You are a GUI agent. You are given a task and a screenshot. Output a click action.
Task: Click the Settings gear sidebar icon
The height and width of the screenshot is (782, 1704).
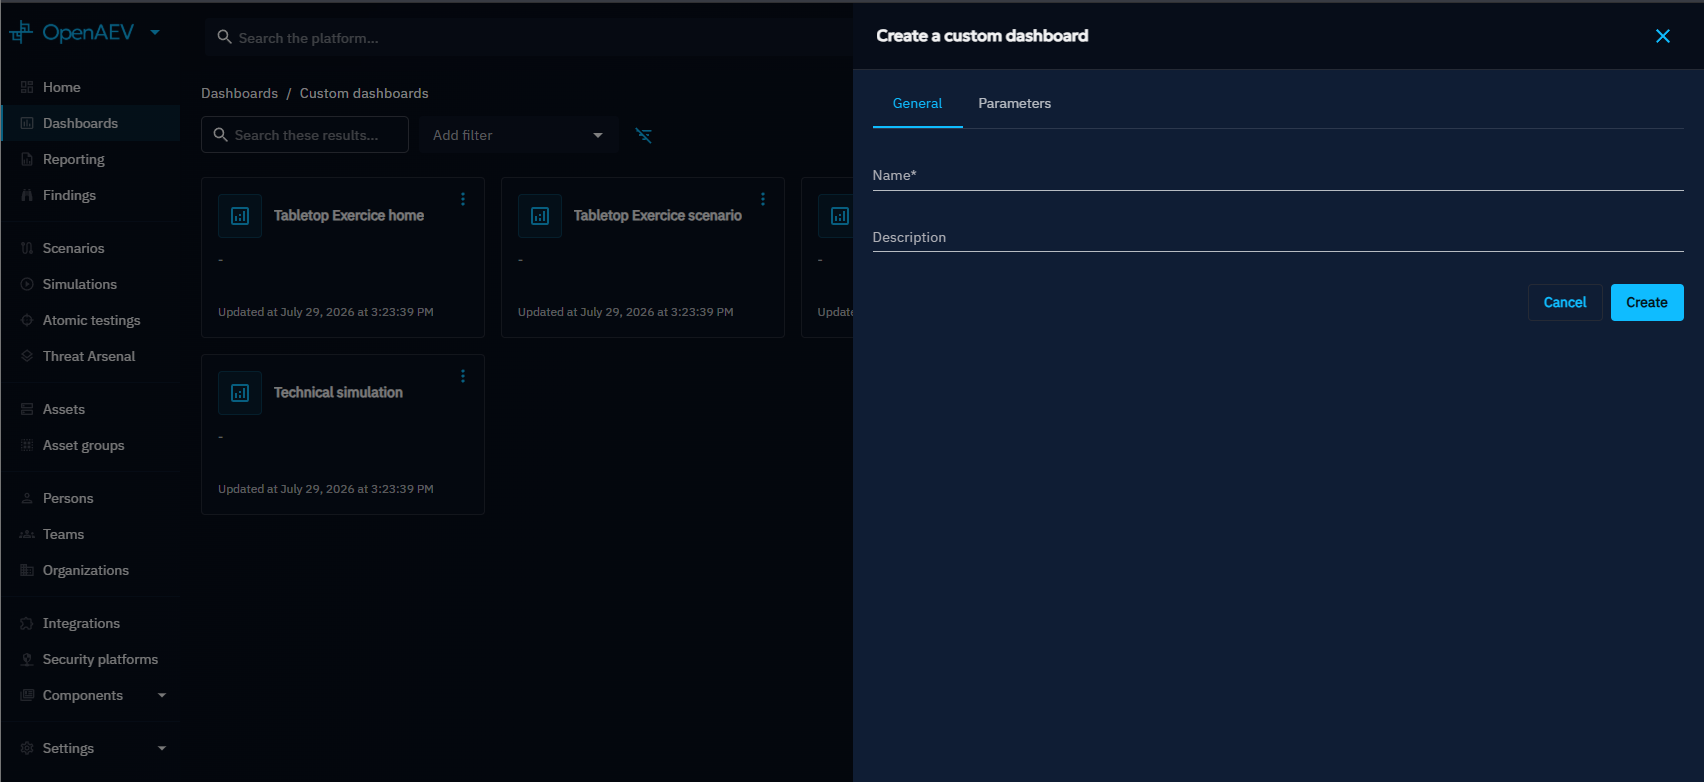click(x=27, y=748)
